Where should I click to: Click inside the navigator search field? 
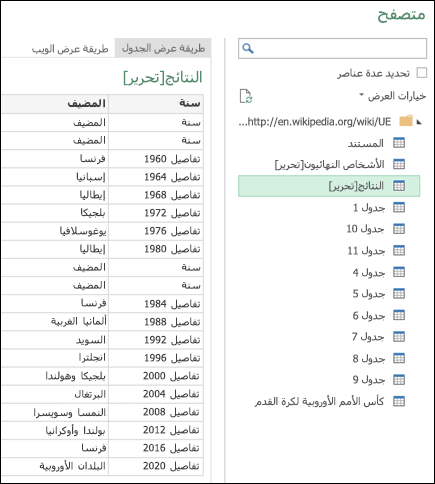tap(332, 49)
